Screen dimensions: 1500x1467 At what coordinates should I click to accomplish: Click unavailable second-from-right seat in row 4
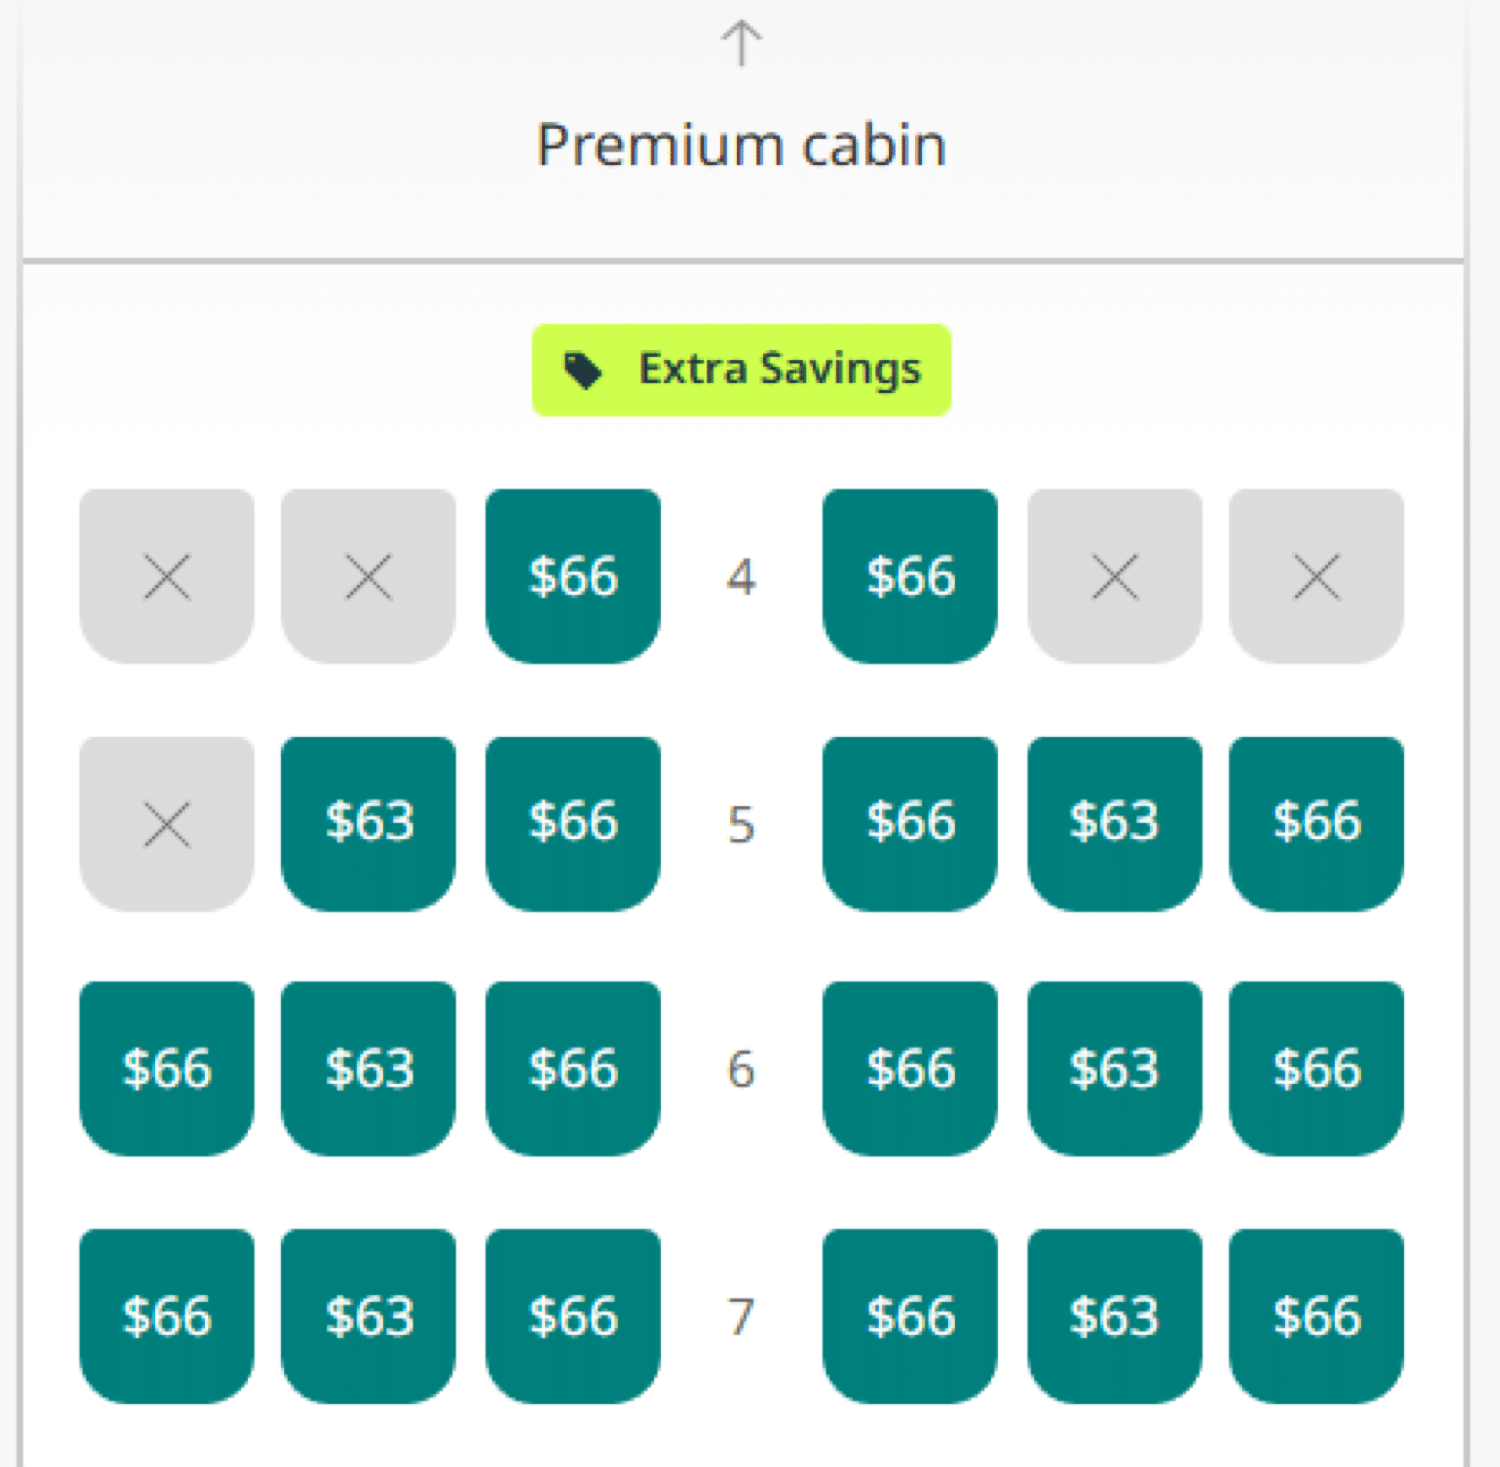[1114, 576]
